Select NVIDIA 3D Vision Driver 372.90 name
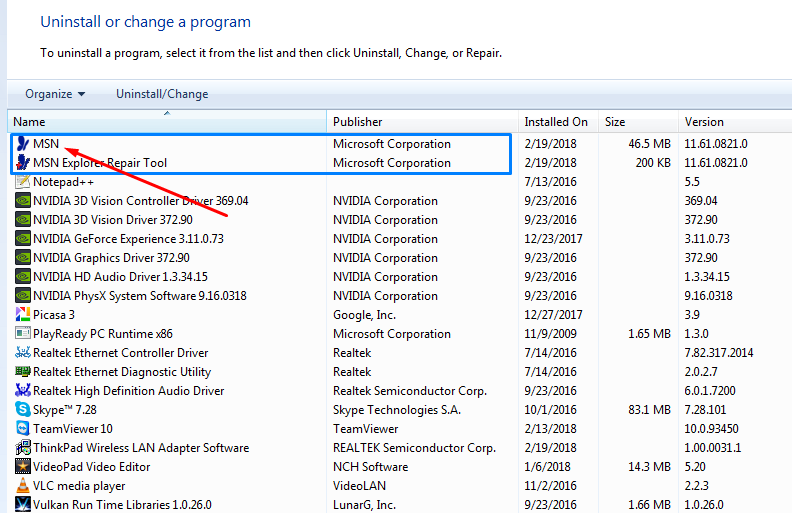The width and height of the screenshot is (792, 513). [x=113, y=220]
